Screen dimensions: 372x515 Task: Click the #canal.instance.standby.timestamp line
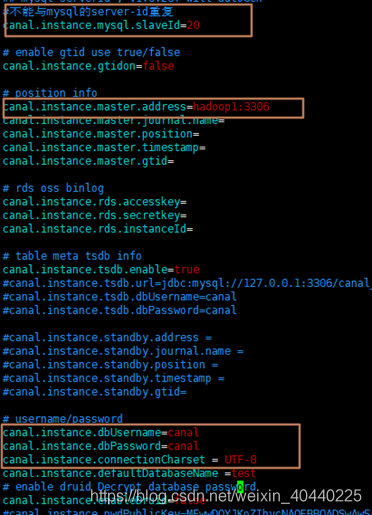[114, 378]
